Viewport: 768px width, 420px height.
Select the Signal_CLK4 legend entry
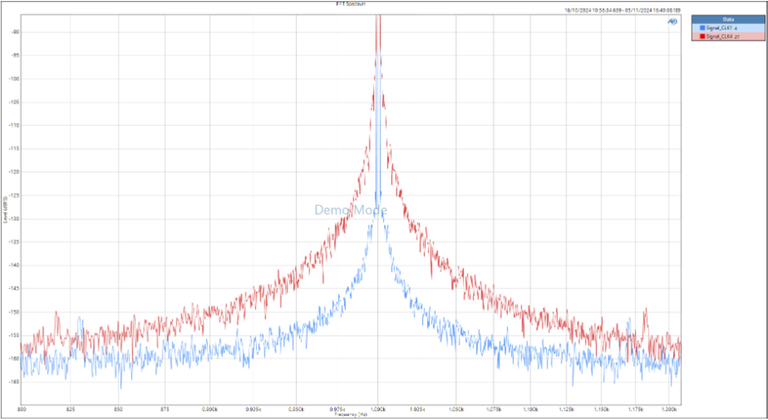click(x=728, y=36)
